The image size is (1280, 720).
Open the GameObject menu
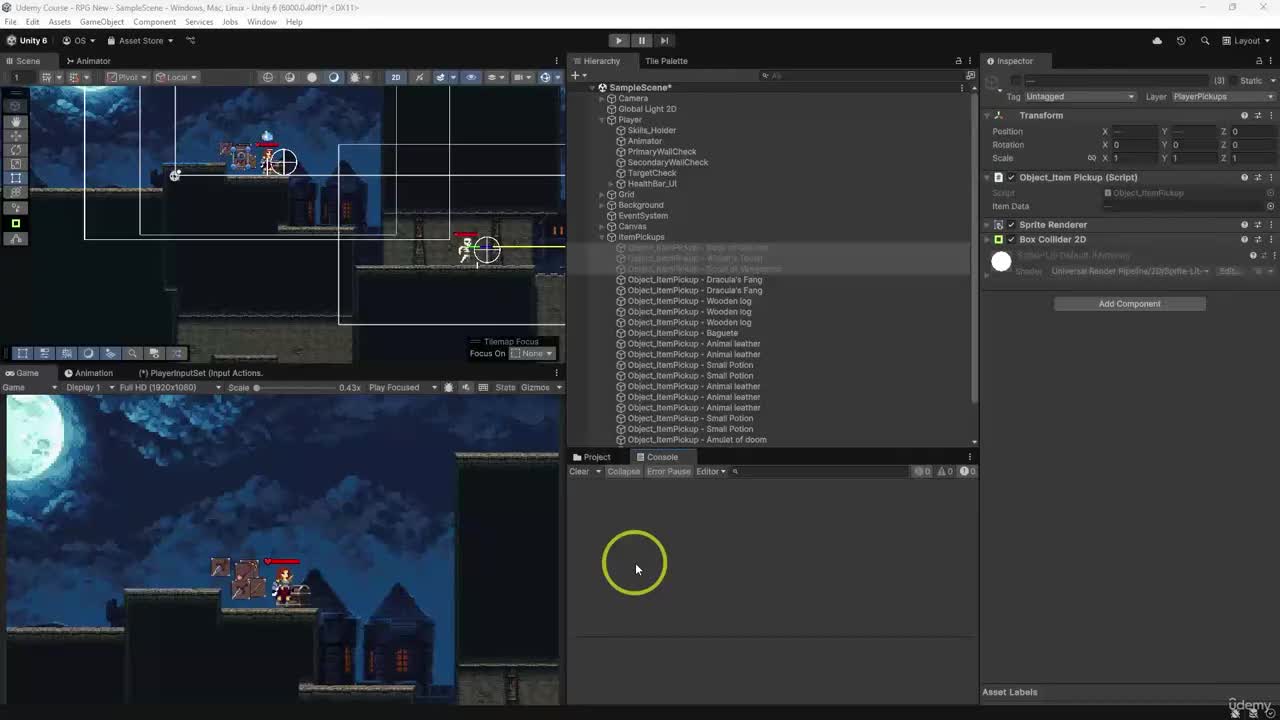[102, 22]
